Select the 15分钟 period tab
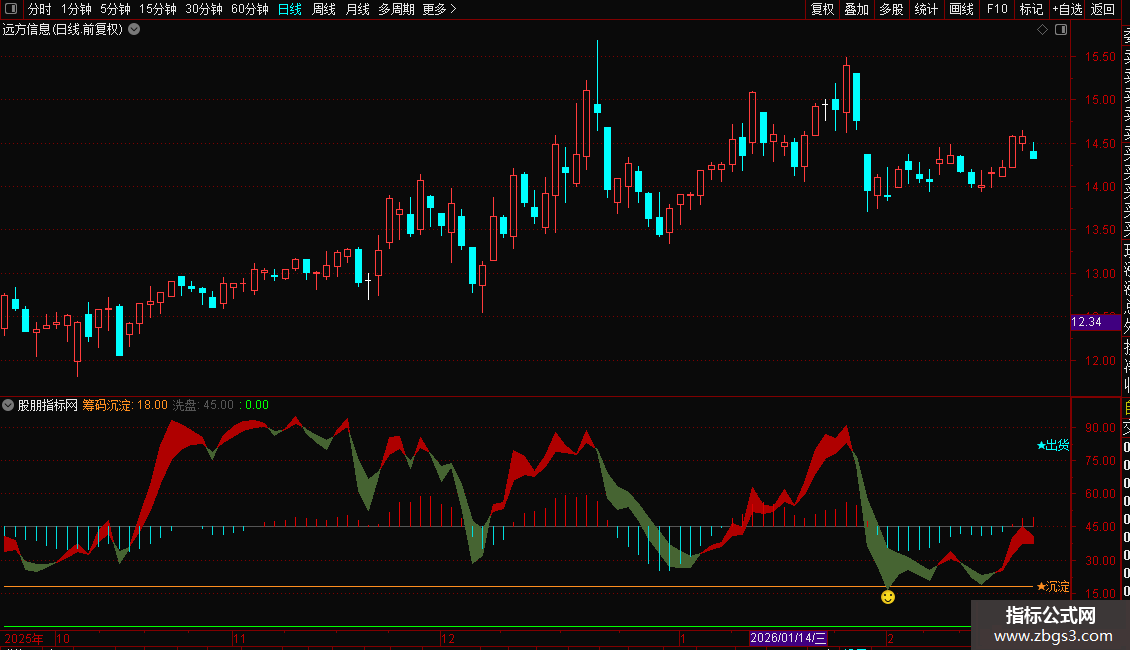 click(x=158, y=9)
